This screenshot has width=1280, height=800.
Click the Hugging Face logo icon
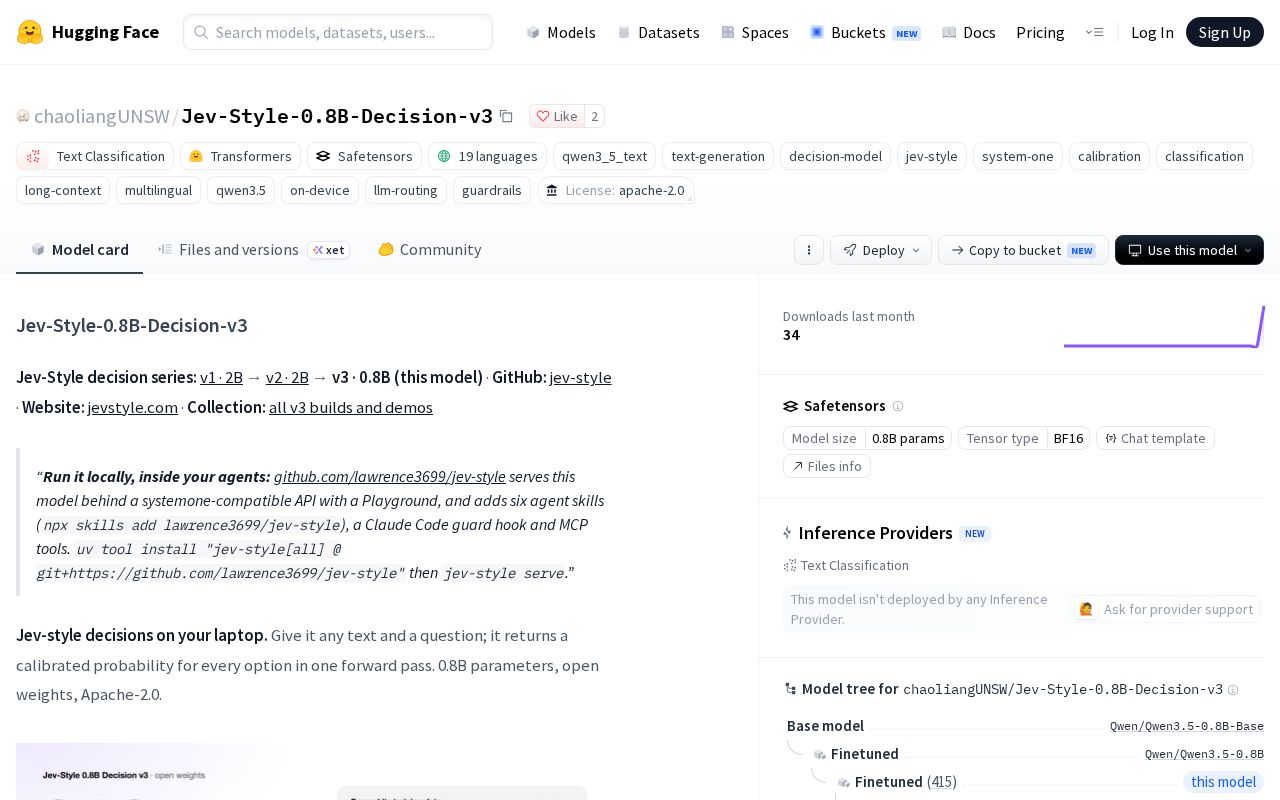coord(30,32)
